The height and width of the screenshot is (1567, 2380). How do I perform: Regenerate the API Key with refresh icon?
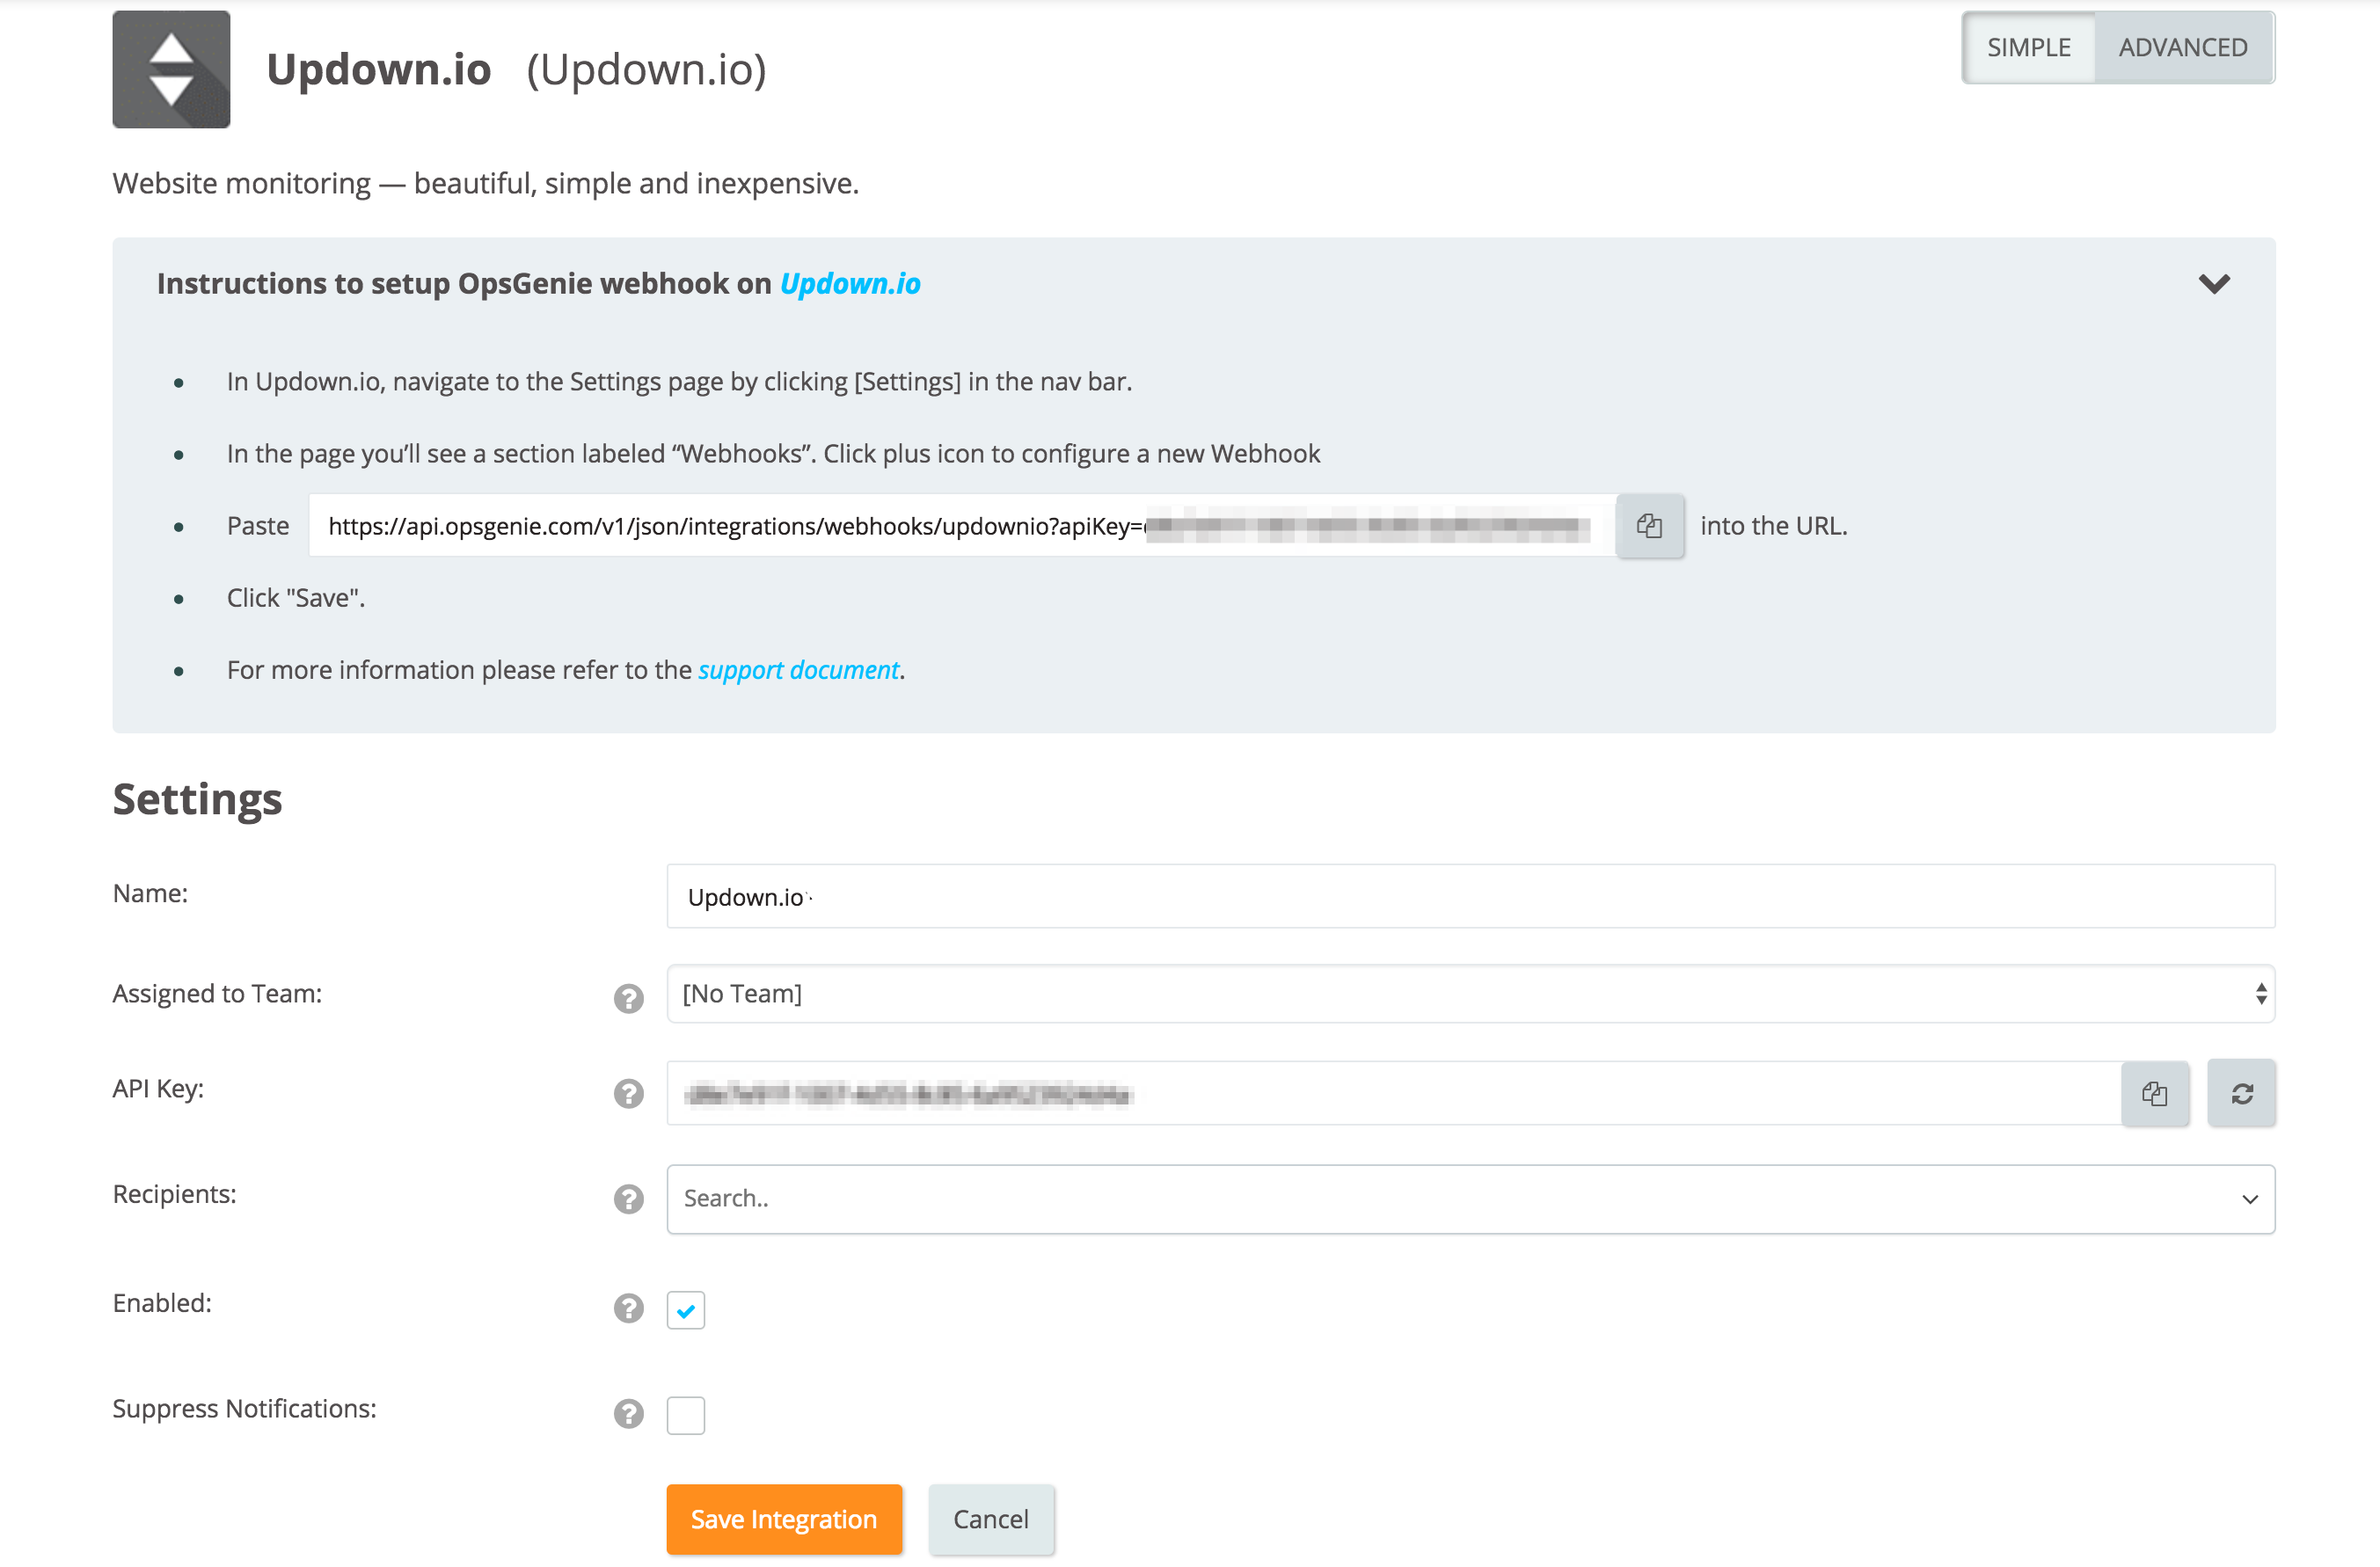pos(2241,1093)
